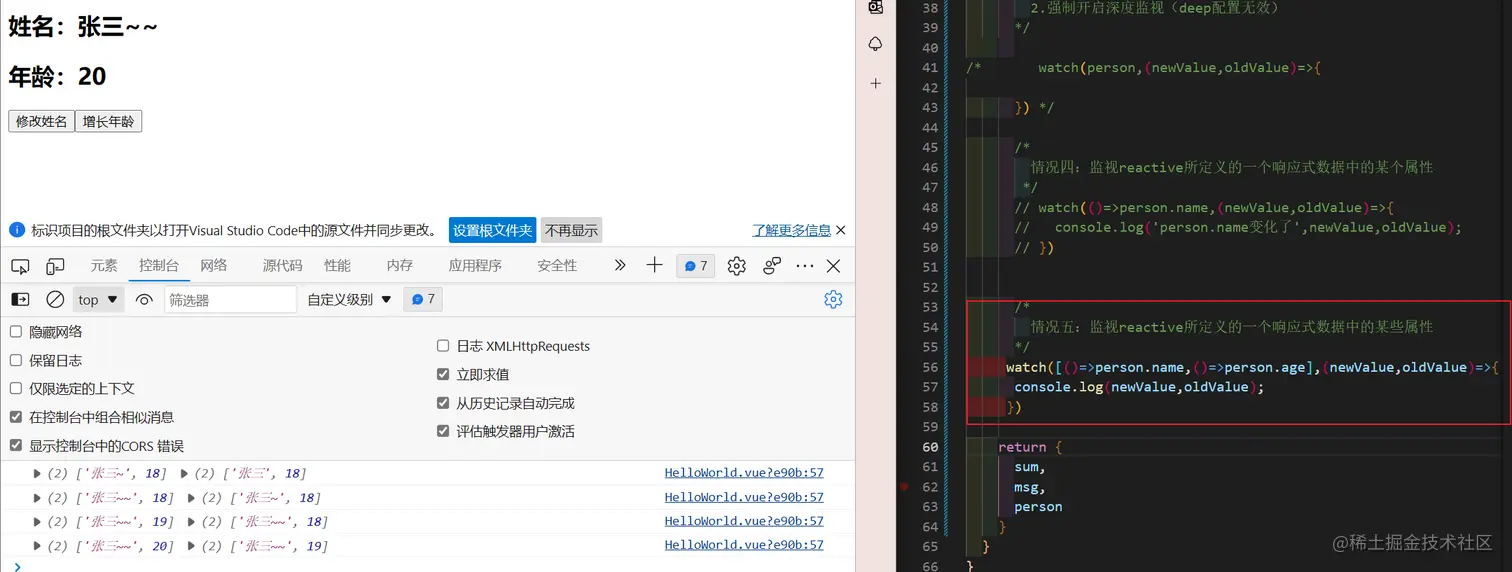Screen dimensions: 1512x572
Task: Uncheck 从历史记录自动完成 checkbox
Action: click(x=443, y=403)
